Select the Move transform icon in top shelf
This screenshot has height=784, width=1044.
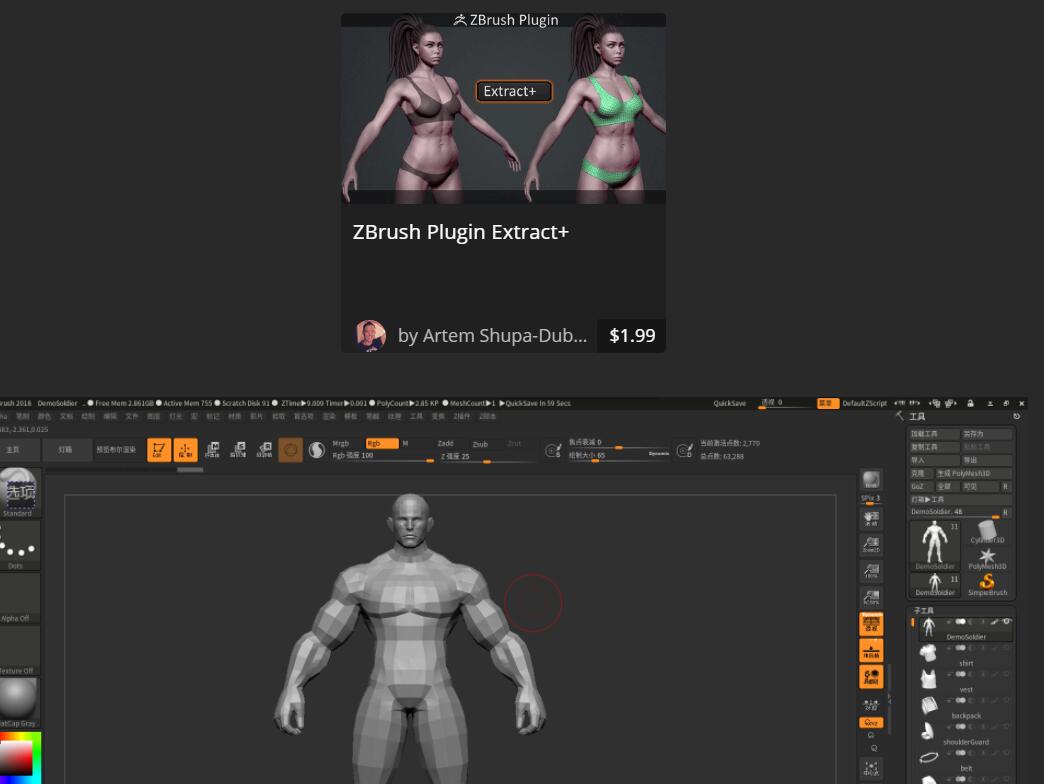[x=212, y=450]
